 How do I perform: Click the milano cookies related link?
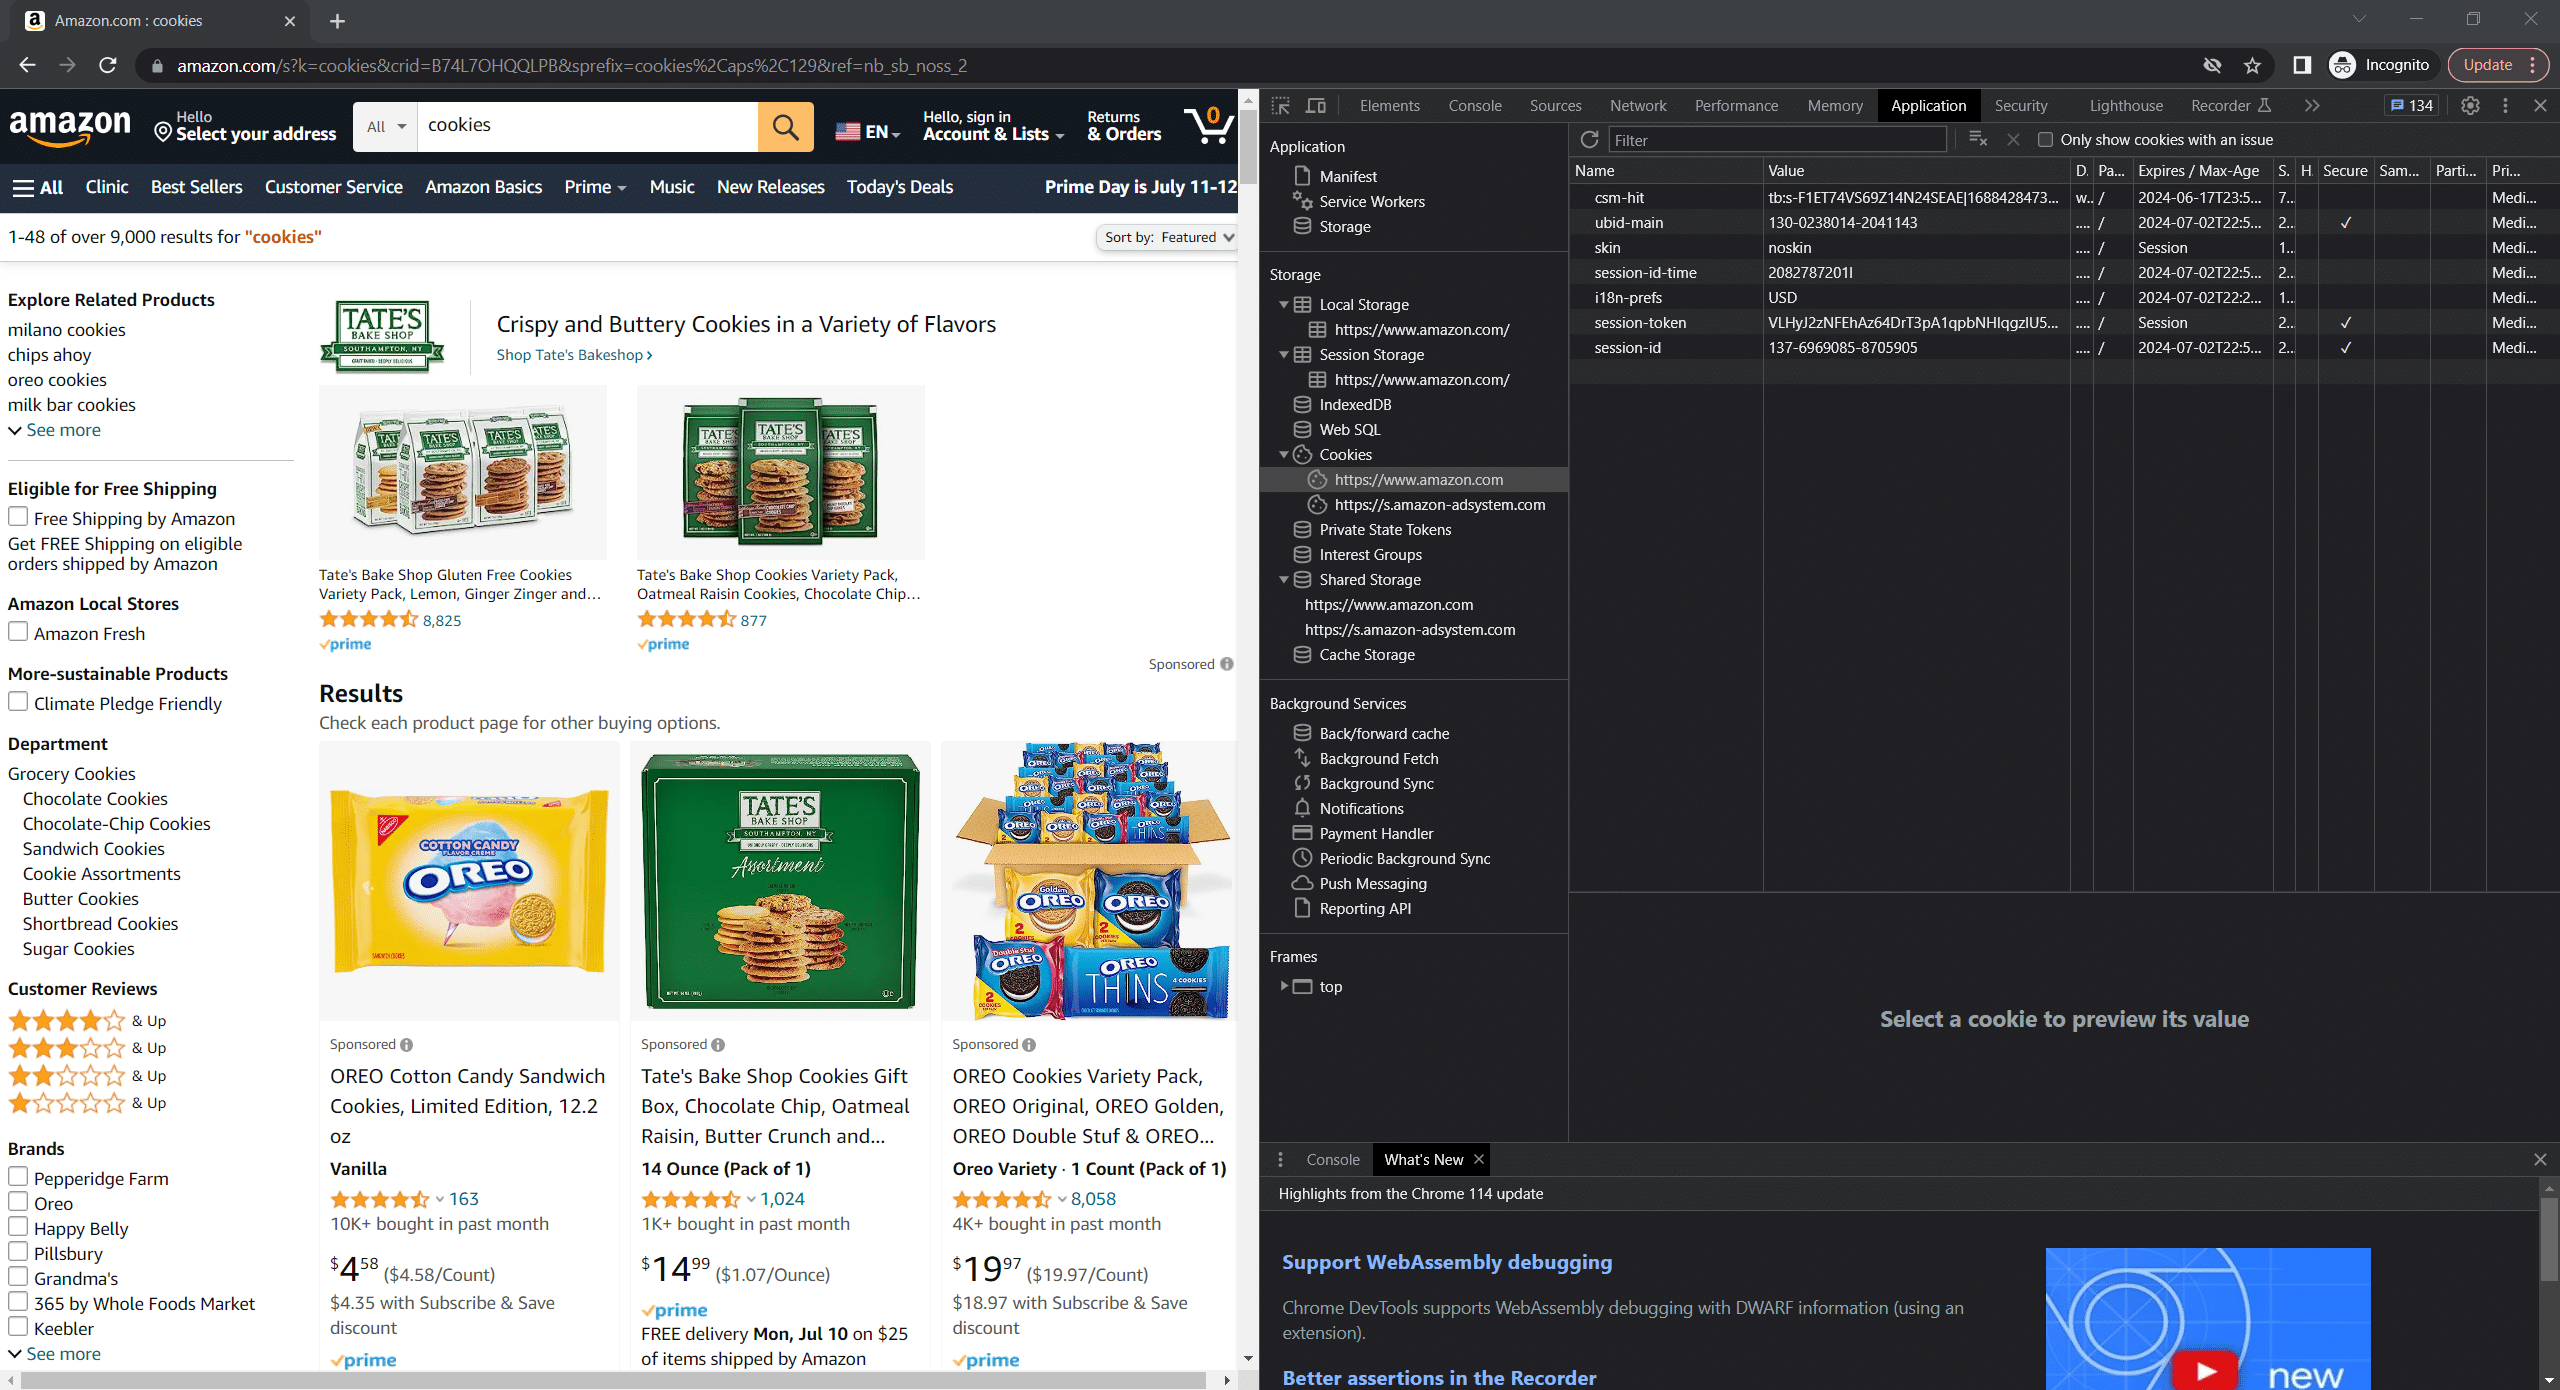pyautogui.click(x=67, y=330)
